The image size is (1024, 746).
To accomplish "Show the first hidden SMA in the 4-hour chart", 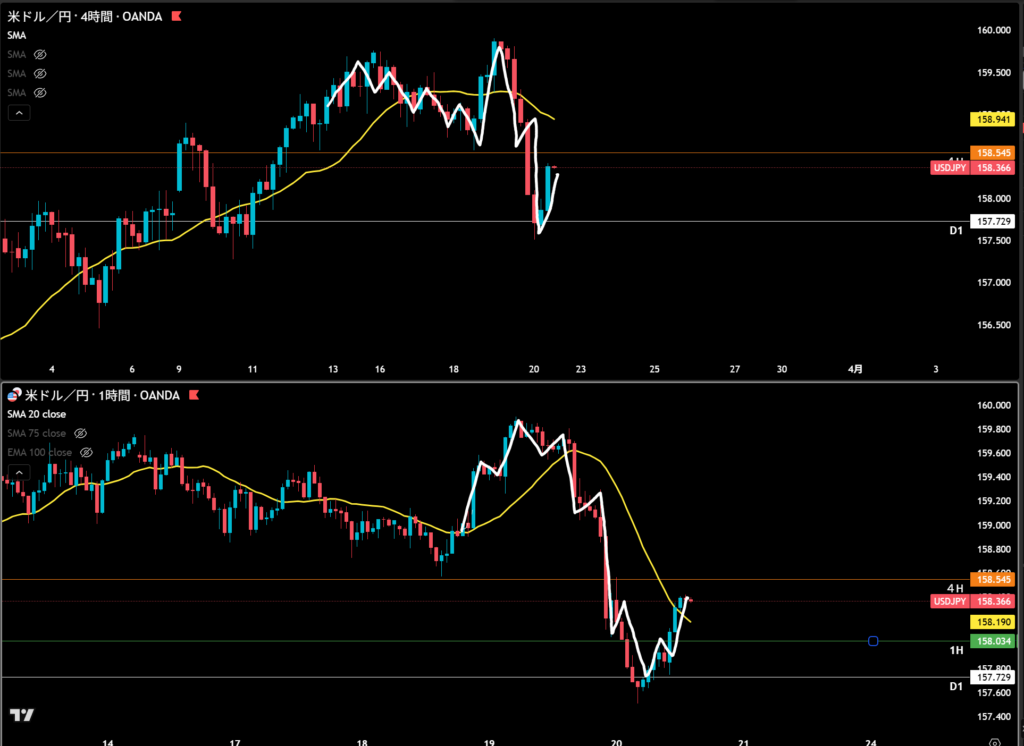I will 41,54.
